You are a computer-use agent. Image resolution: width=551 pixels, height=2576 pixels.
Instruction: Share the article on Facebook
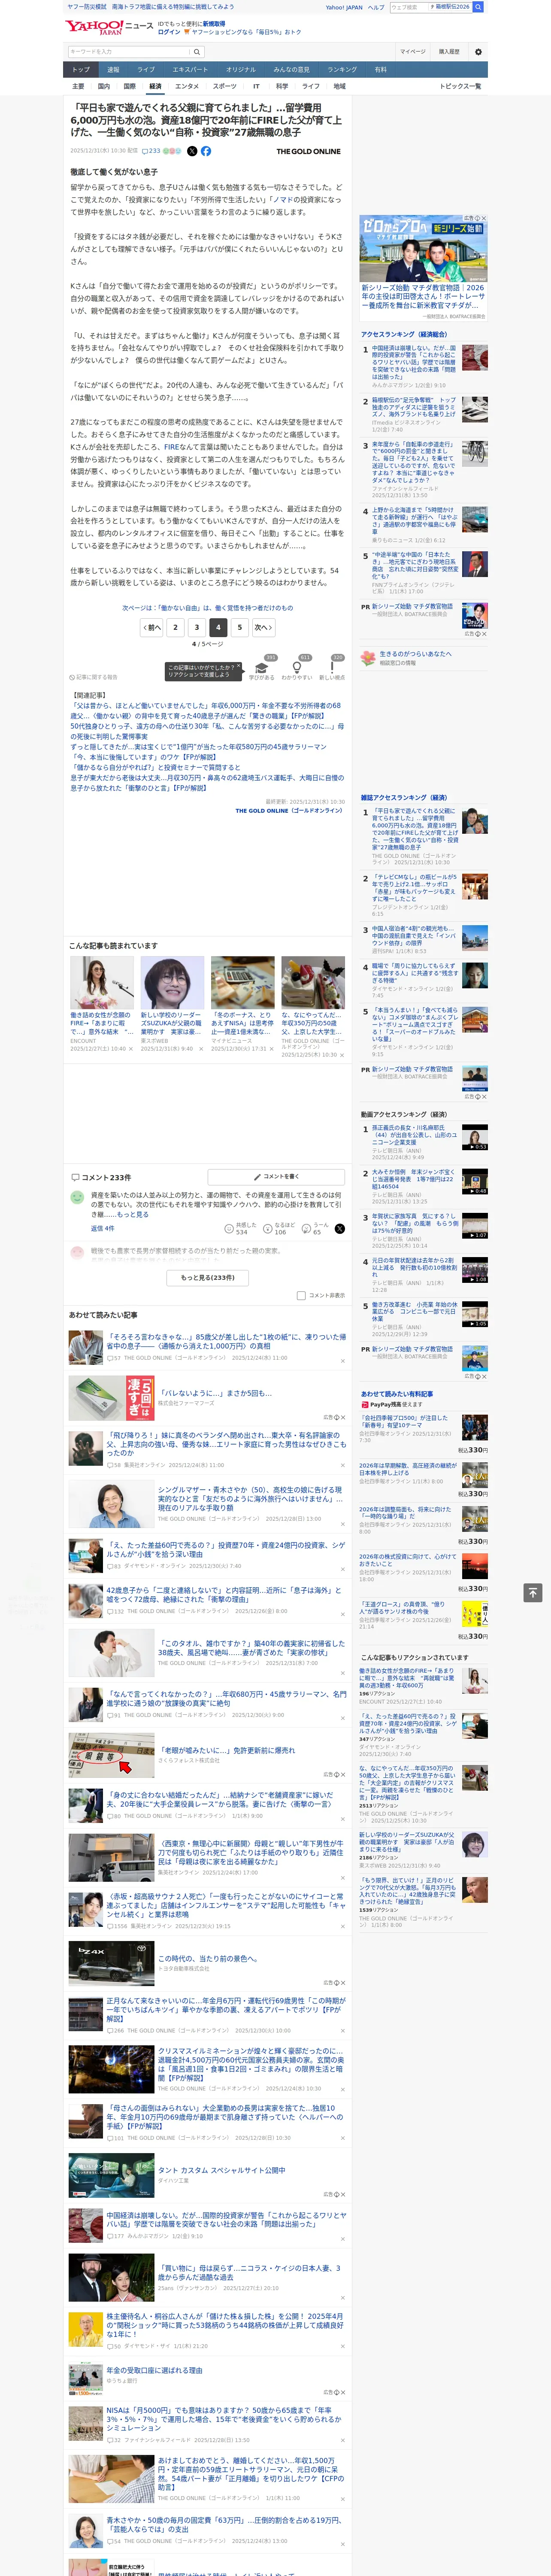coord(206,151)
